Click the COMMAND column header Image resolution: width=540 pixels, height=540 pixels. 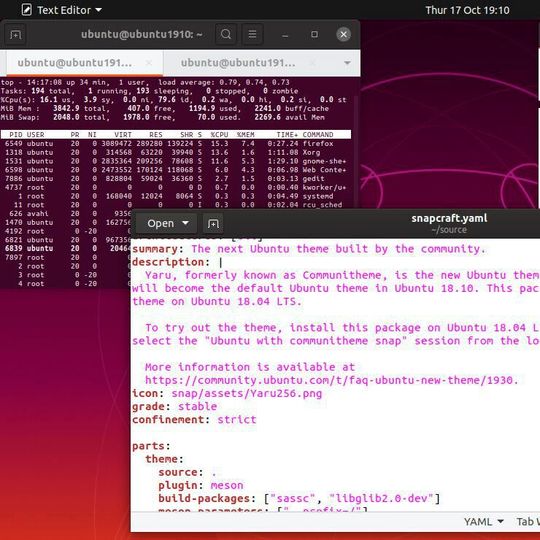(x=318, y=135)
